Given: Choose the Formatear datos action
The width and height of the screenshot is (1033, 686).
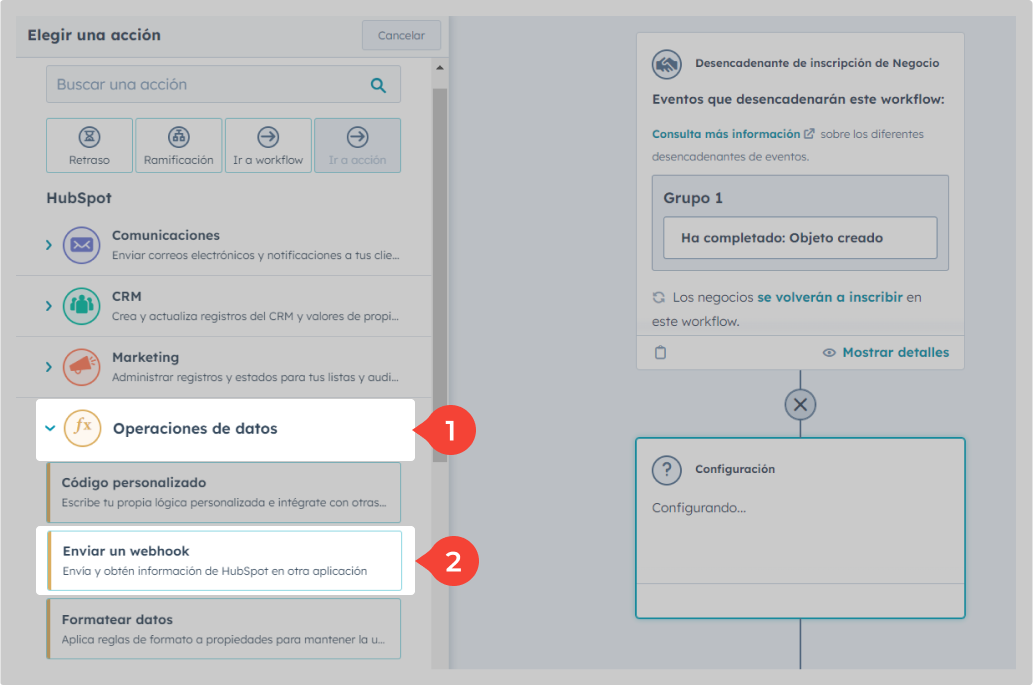Looking at the screenshot, I should click(x=224, y=629).
